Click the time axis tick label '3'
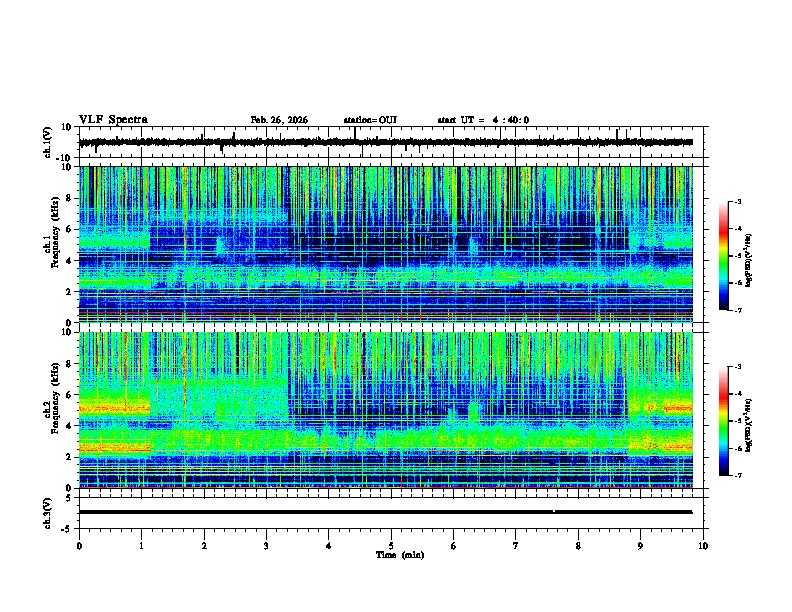 tap(266, 545)
